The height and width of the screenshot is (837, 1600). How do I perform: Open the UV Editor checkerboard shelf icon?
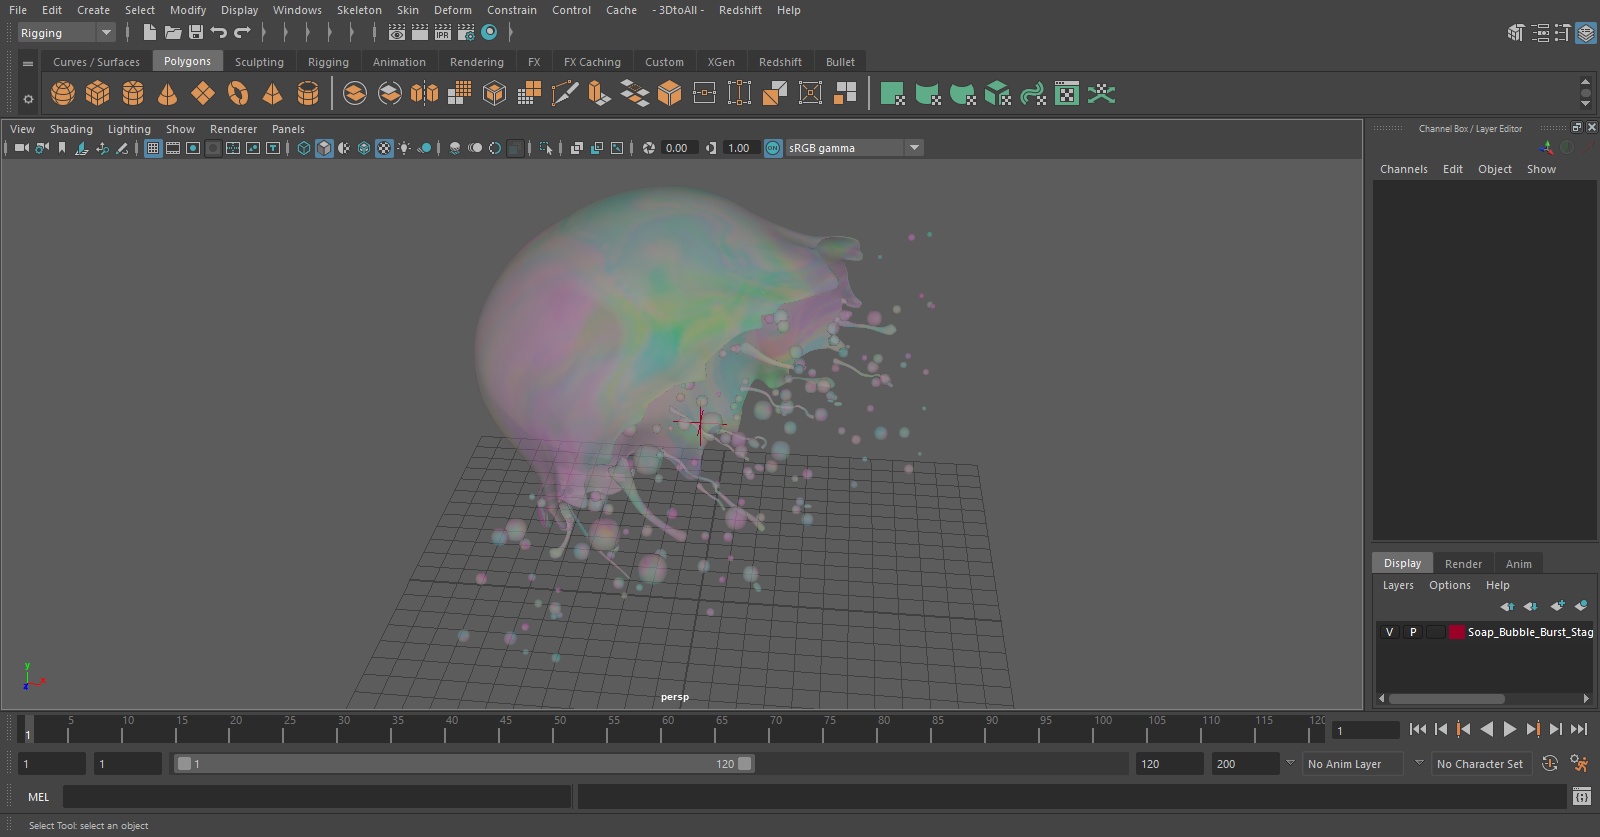pyautogui.click(x=1067, y=94)
